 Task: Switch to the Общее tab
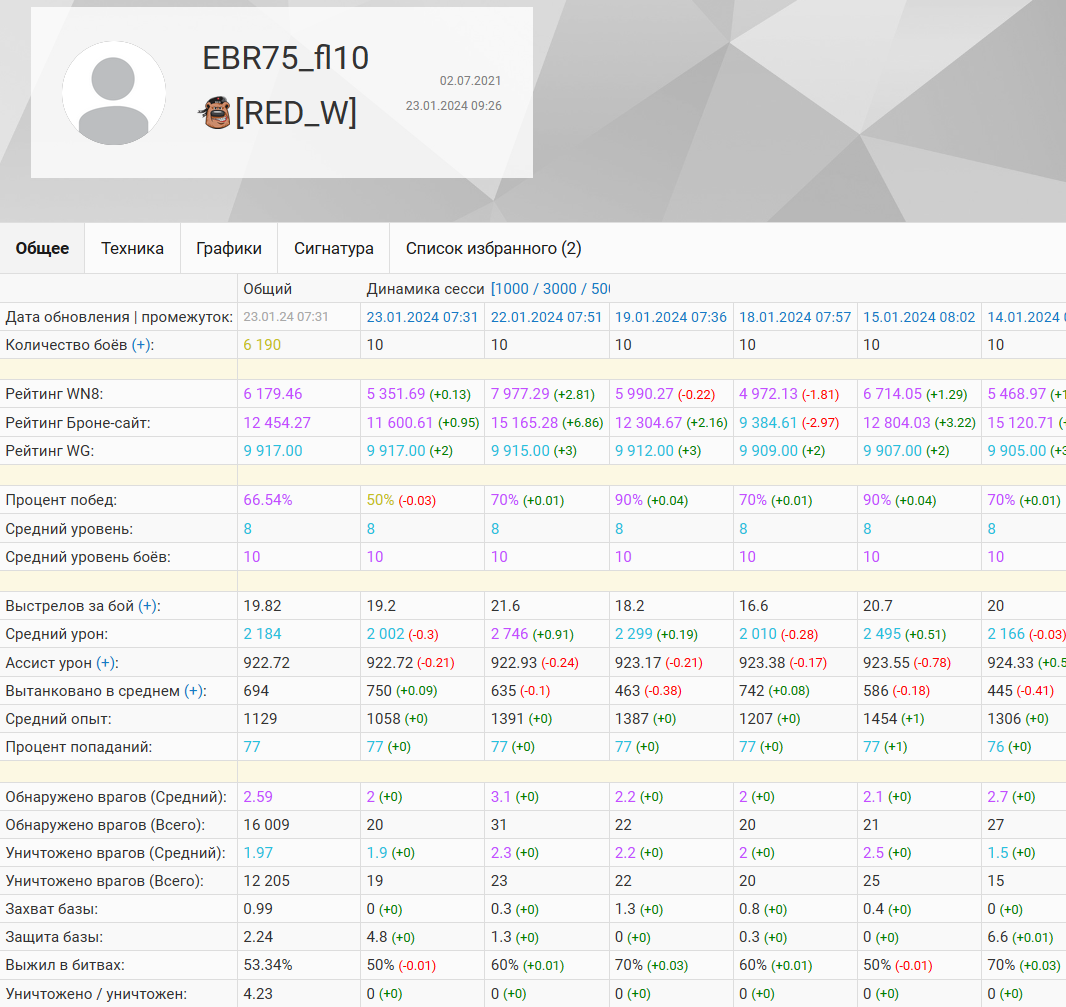point(42,248)
